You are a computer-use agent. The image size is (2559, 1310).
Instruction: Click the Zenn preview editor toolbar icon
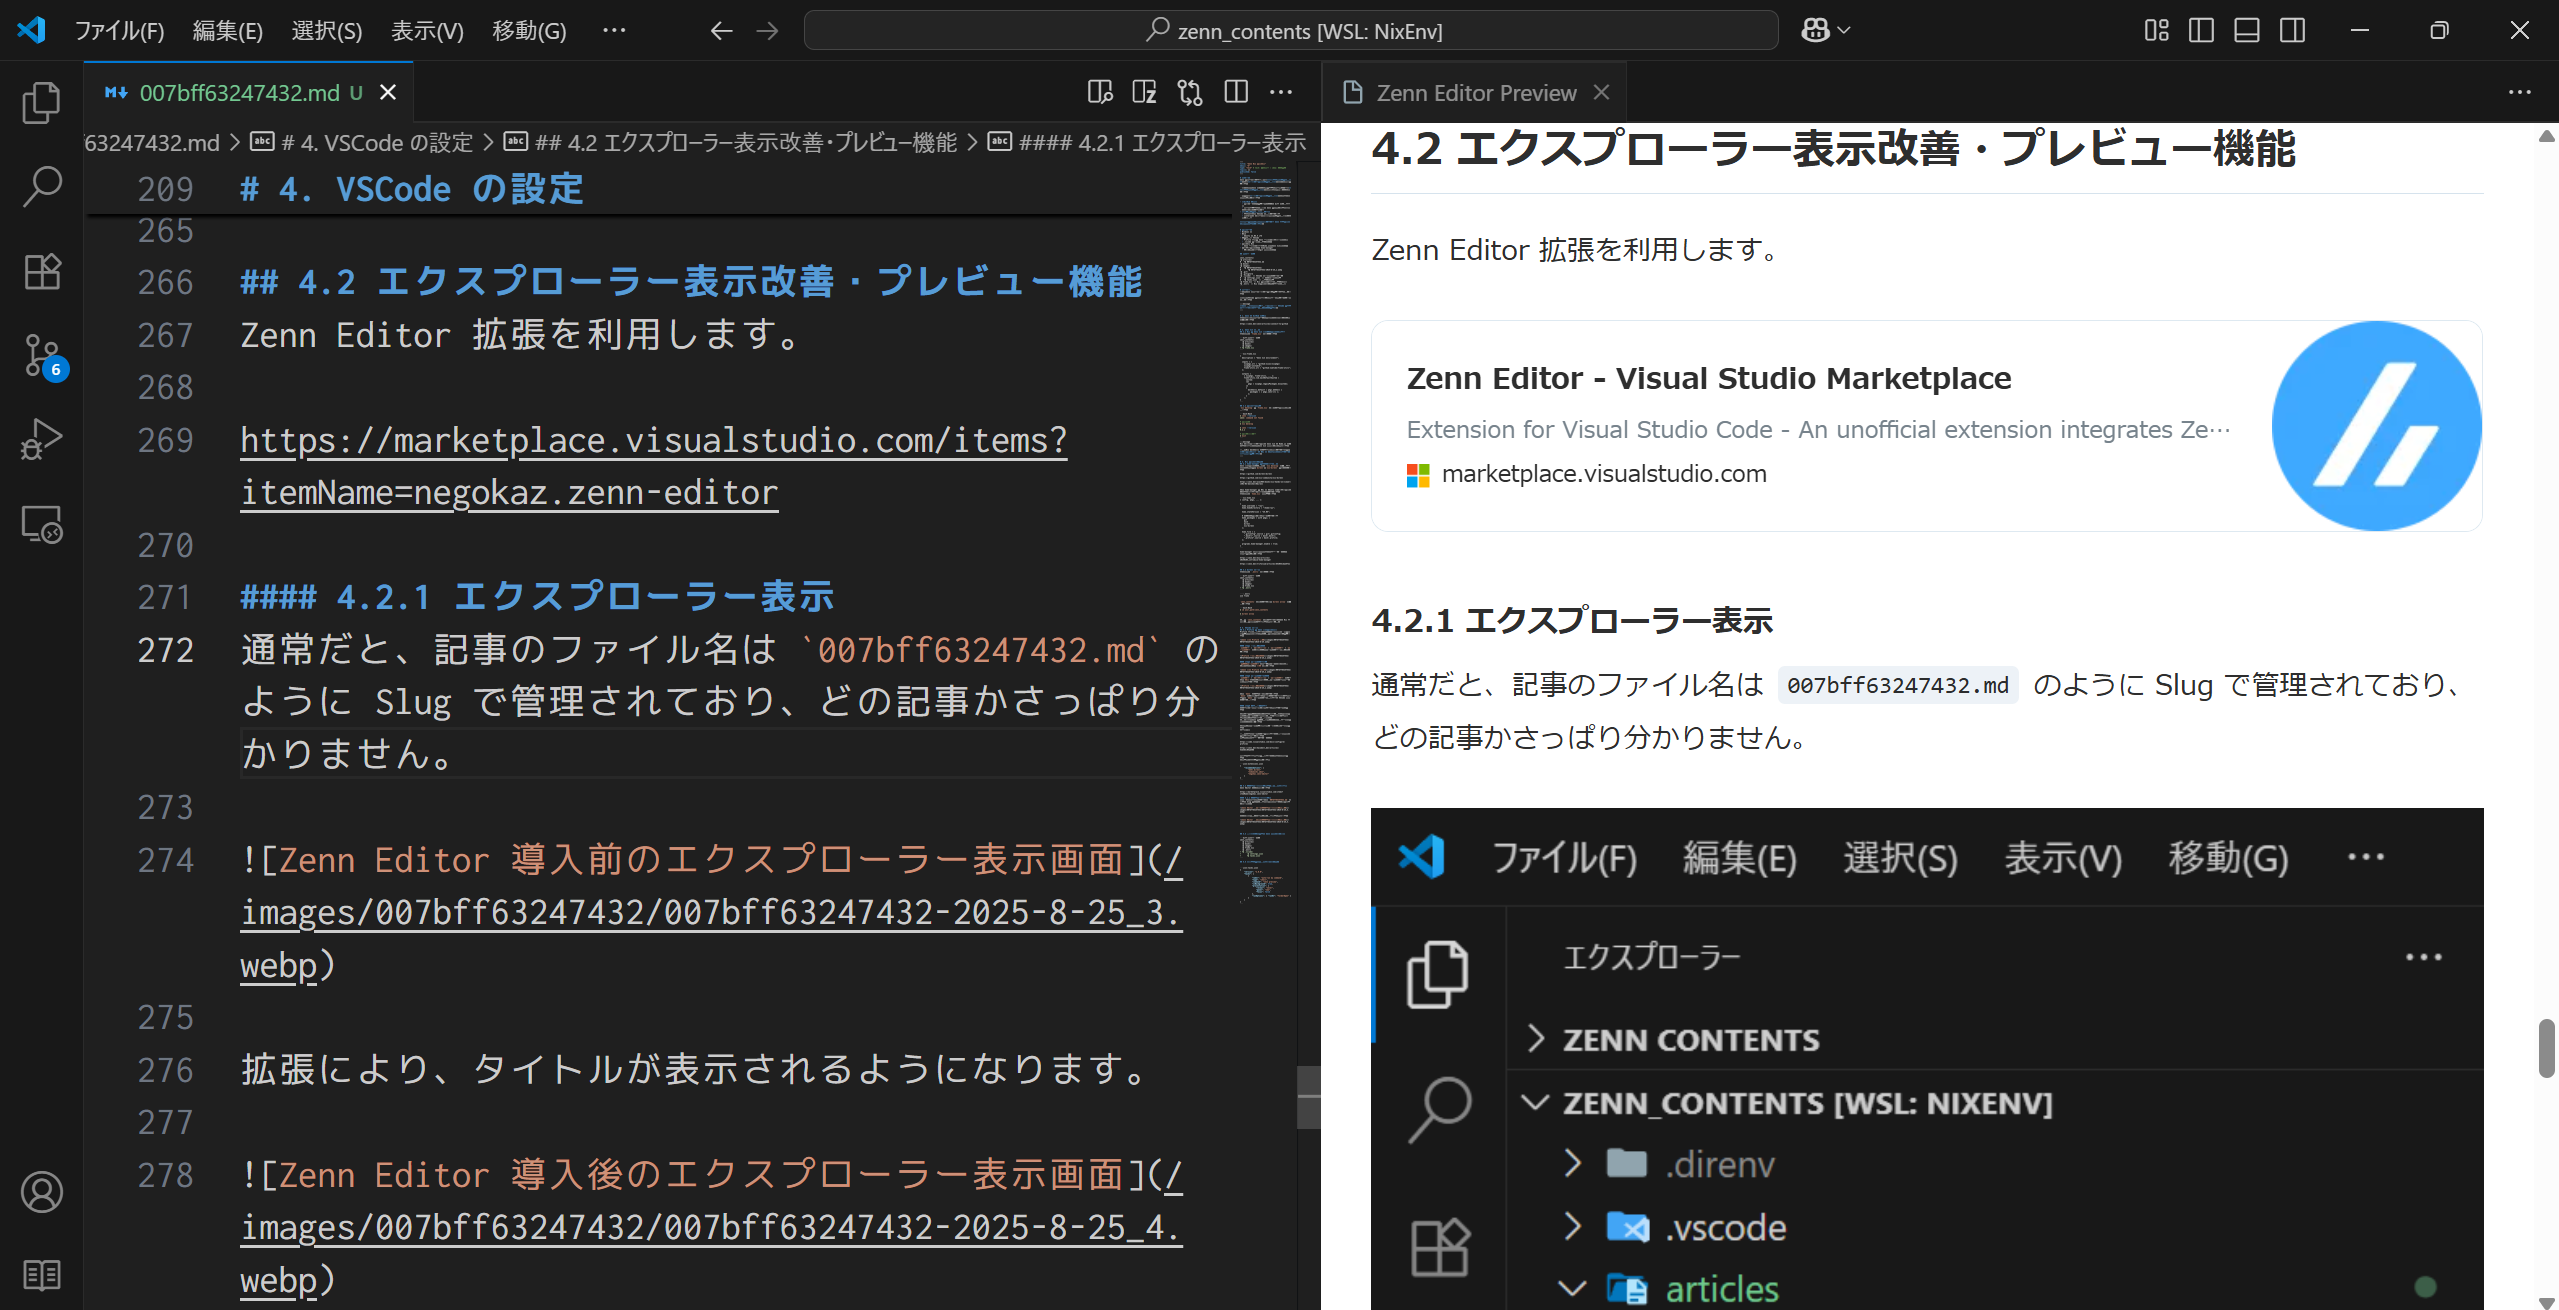coord(1145,92)
